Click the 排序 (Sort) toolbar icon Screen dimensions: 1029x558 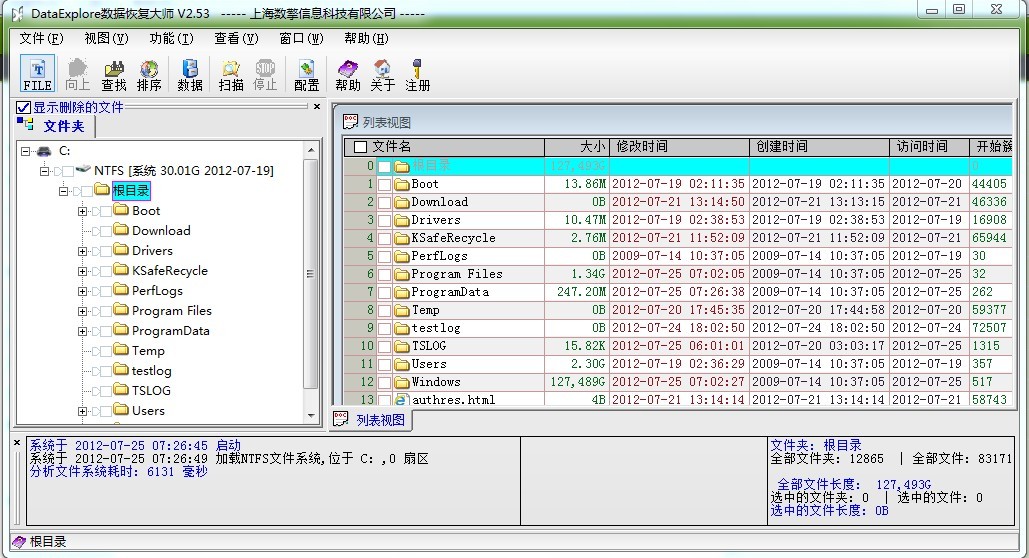[x=149, y=75]
